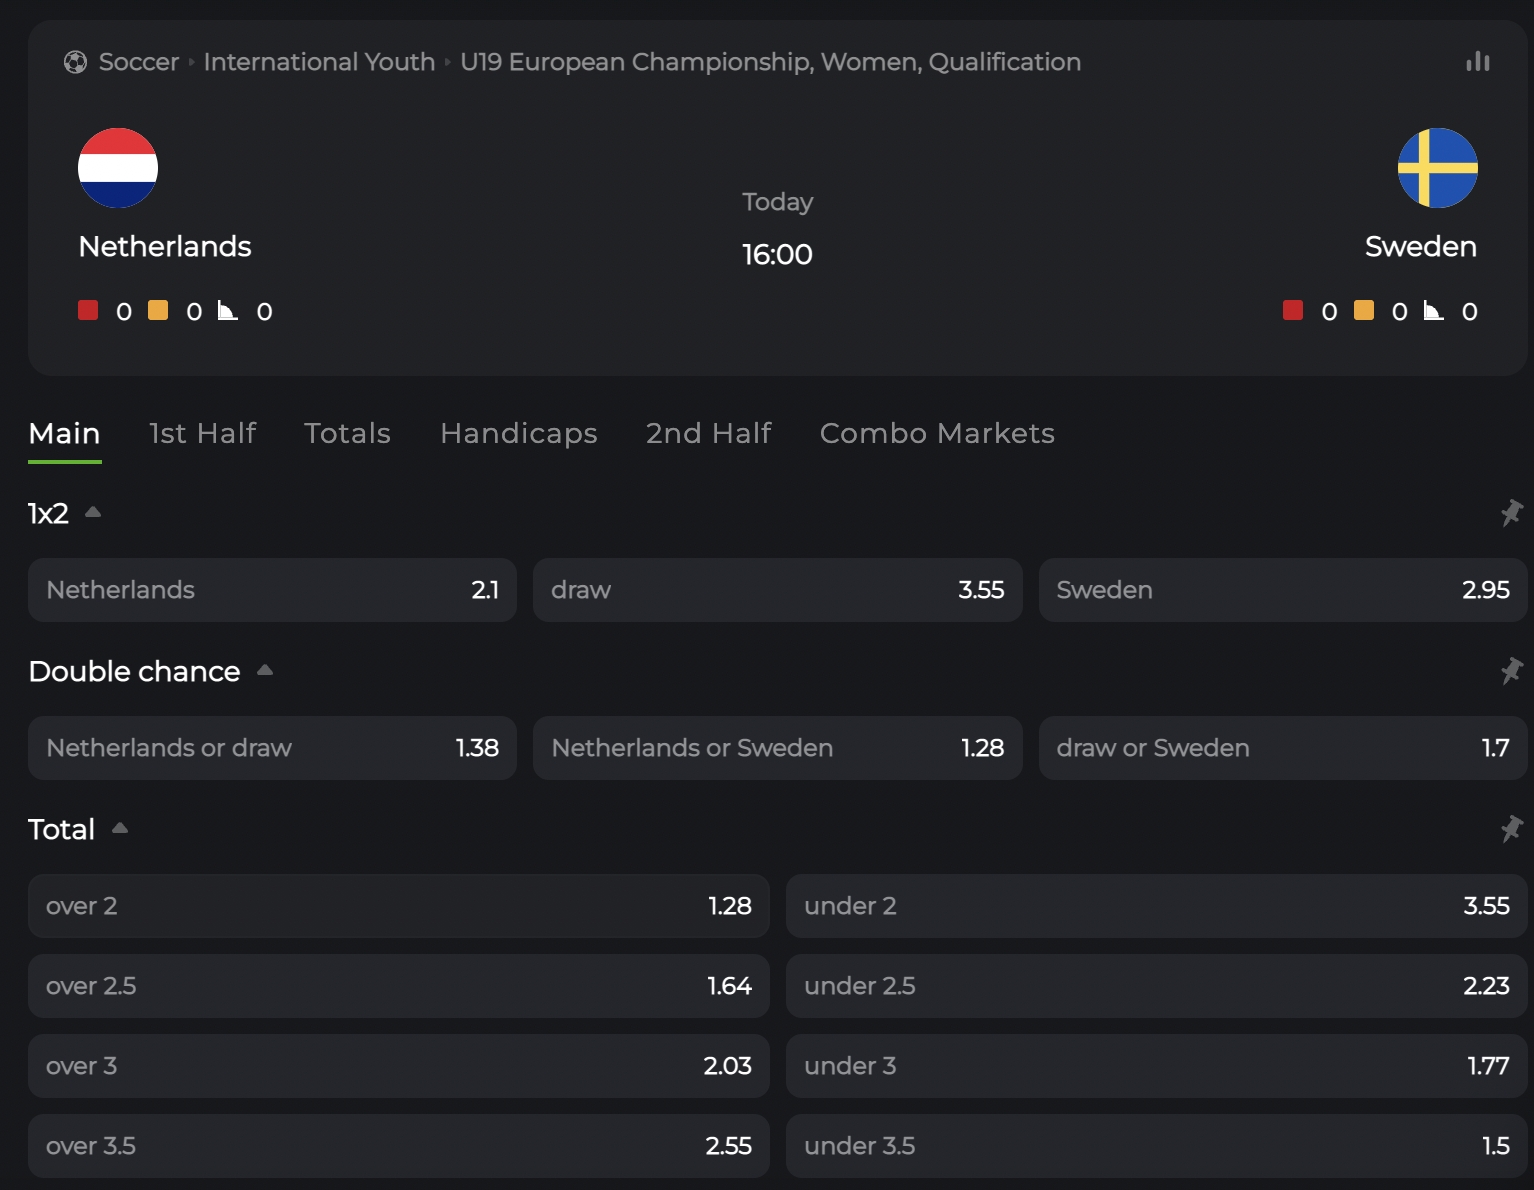The width and height of the screenshot is (1534, 1190).
Task: Click Sweden yellow card indicator
Action: click(1364, 311)
